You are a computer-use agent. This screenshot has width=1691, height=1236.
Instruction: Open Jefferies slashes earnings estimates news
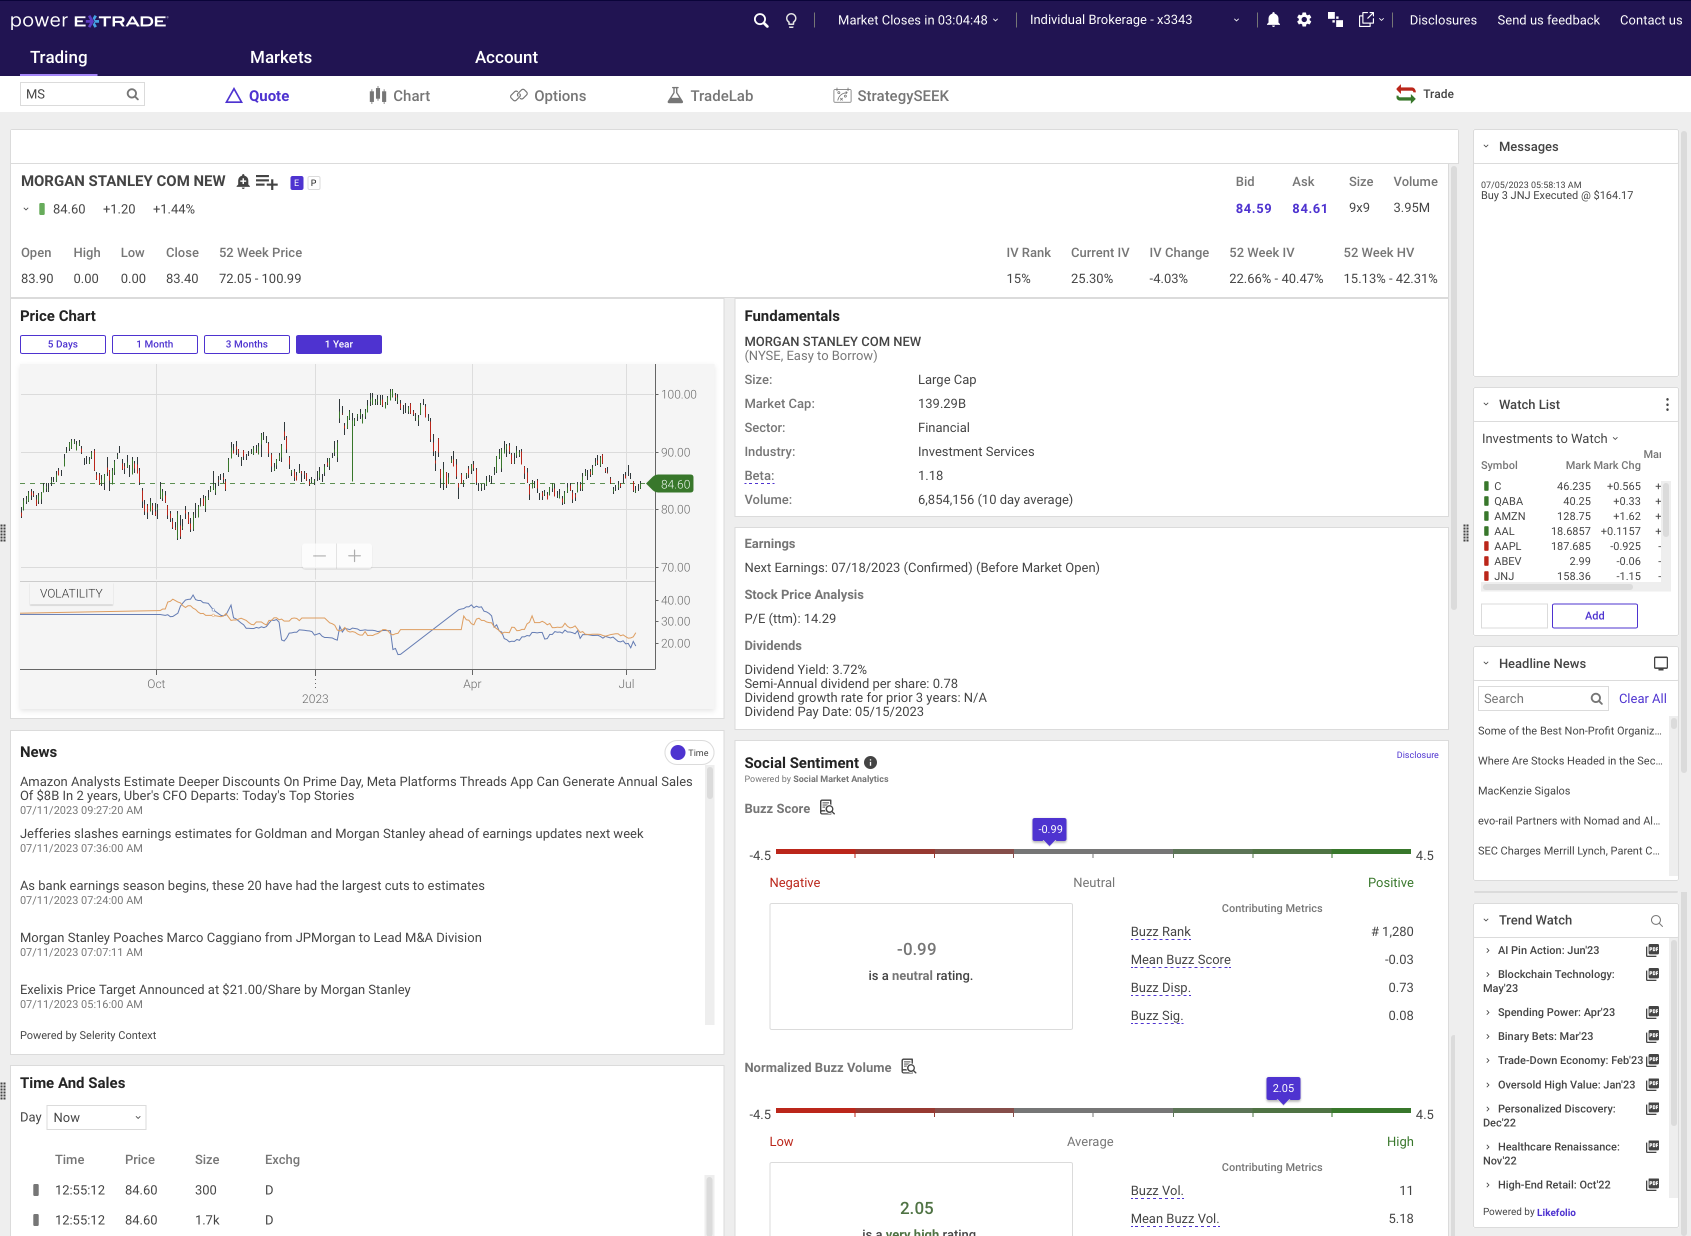pos(332,834)
